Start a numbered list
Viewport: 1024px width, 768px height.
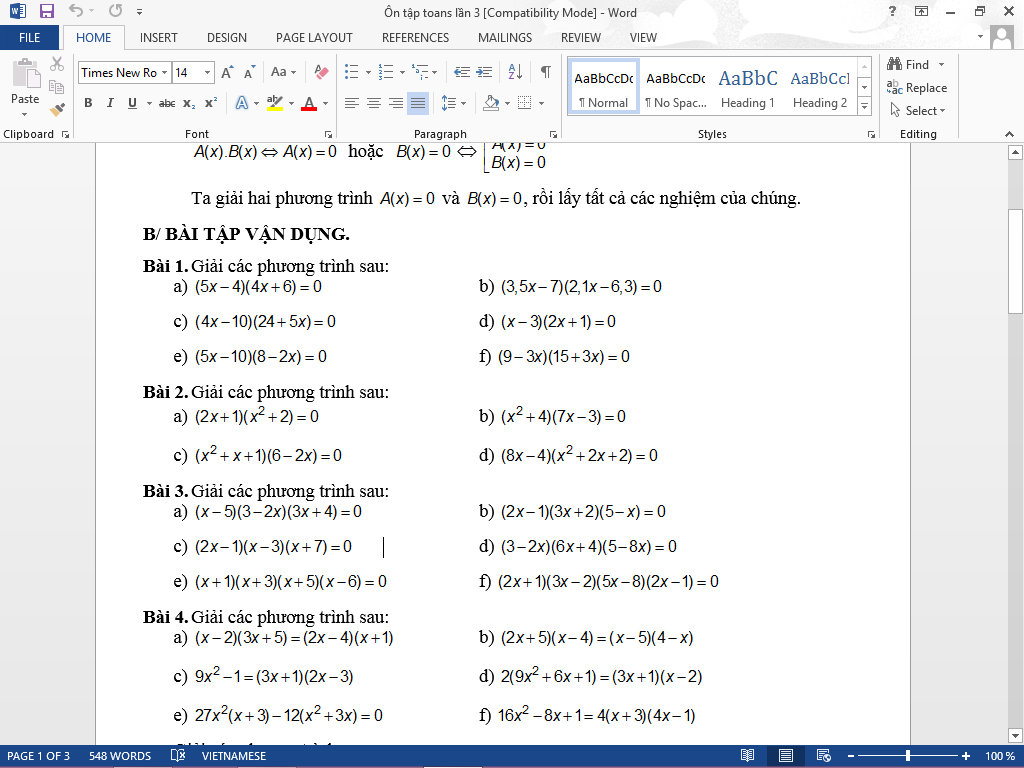point(386,72)
